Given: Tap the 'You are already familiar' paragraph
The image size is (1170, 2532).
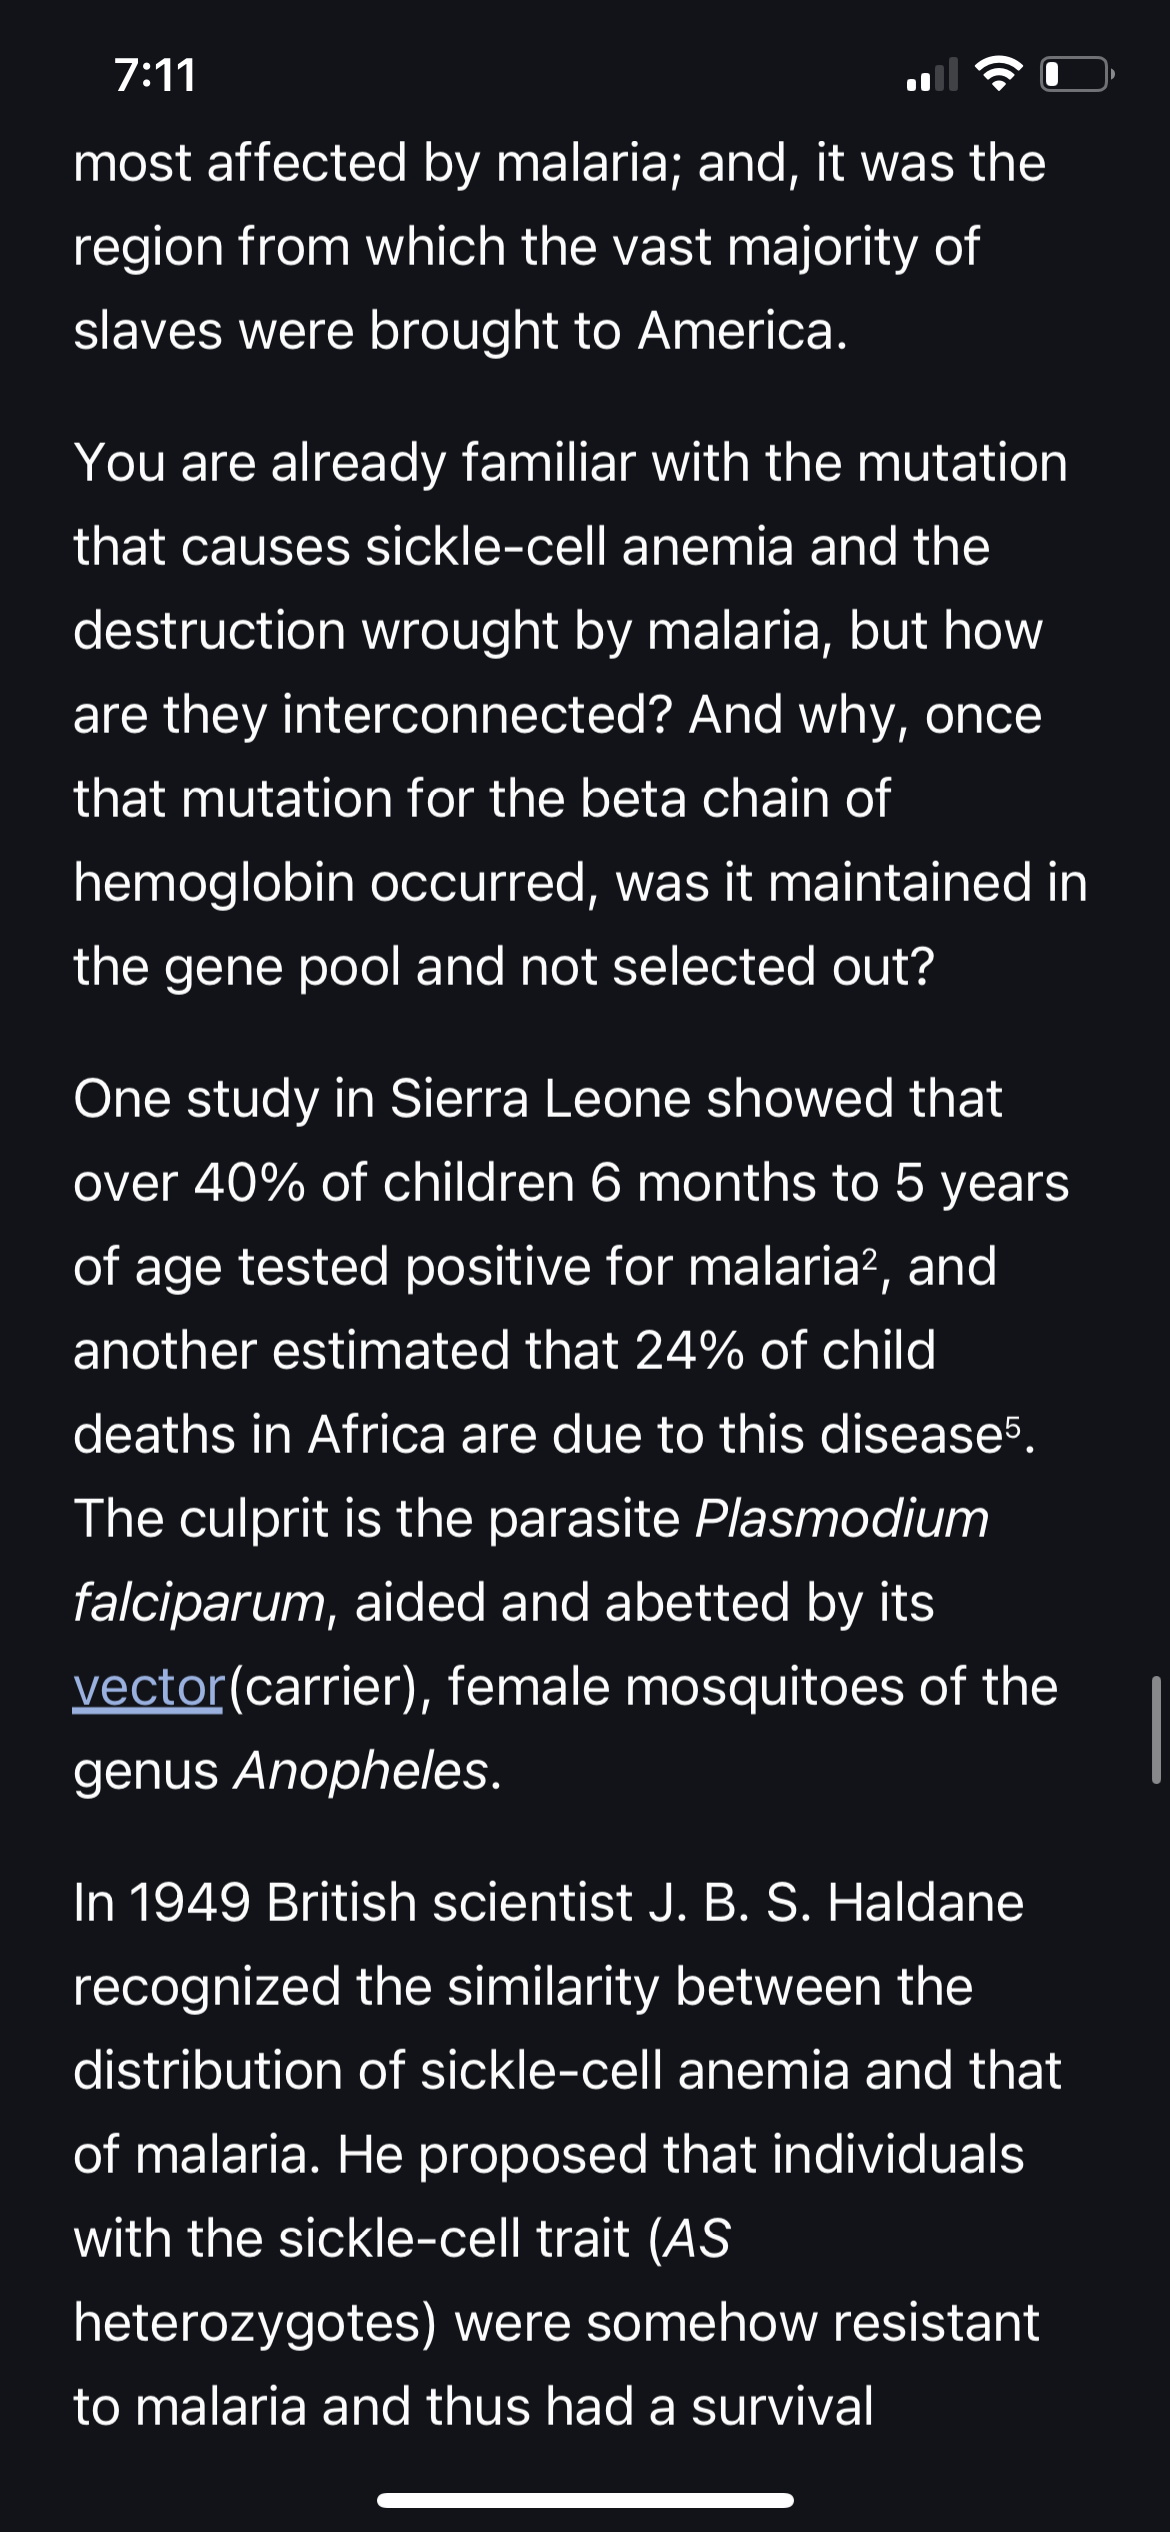Looking at the screenshot, I should (580, 714).
